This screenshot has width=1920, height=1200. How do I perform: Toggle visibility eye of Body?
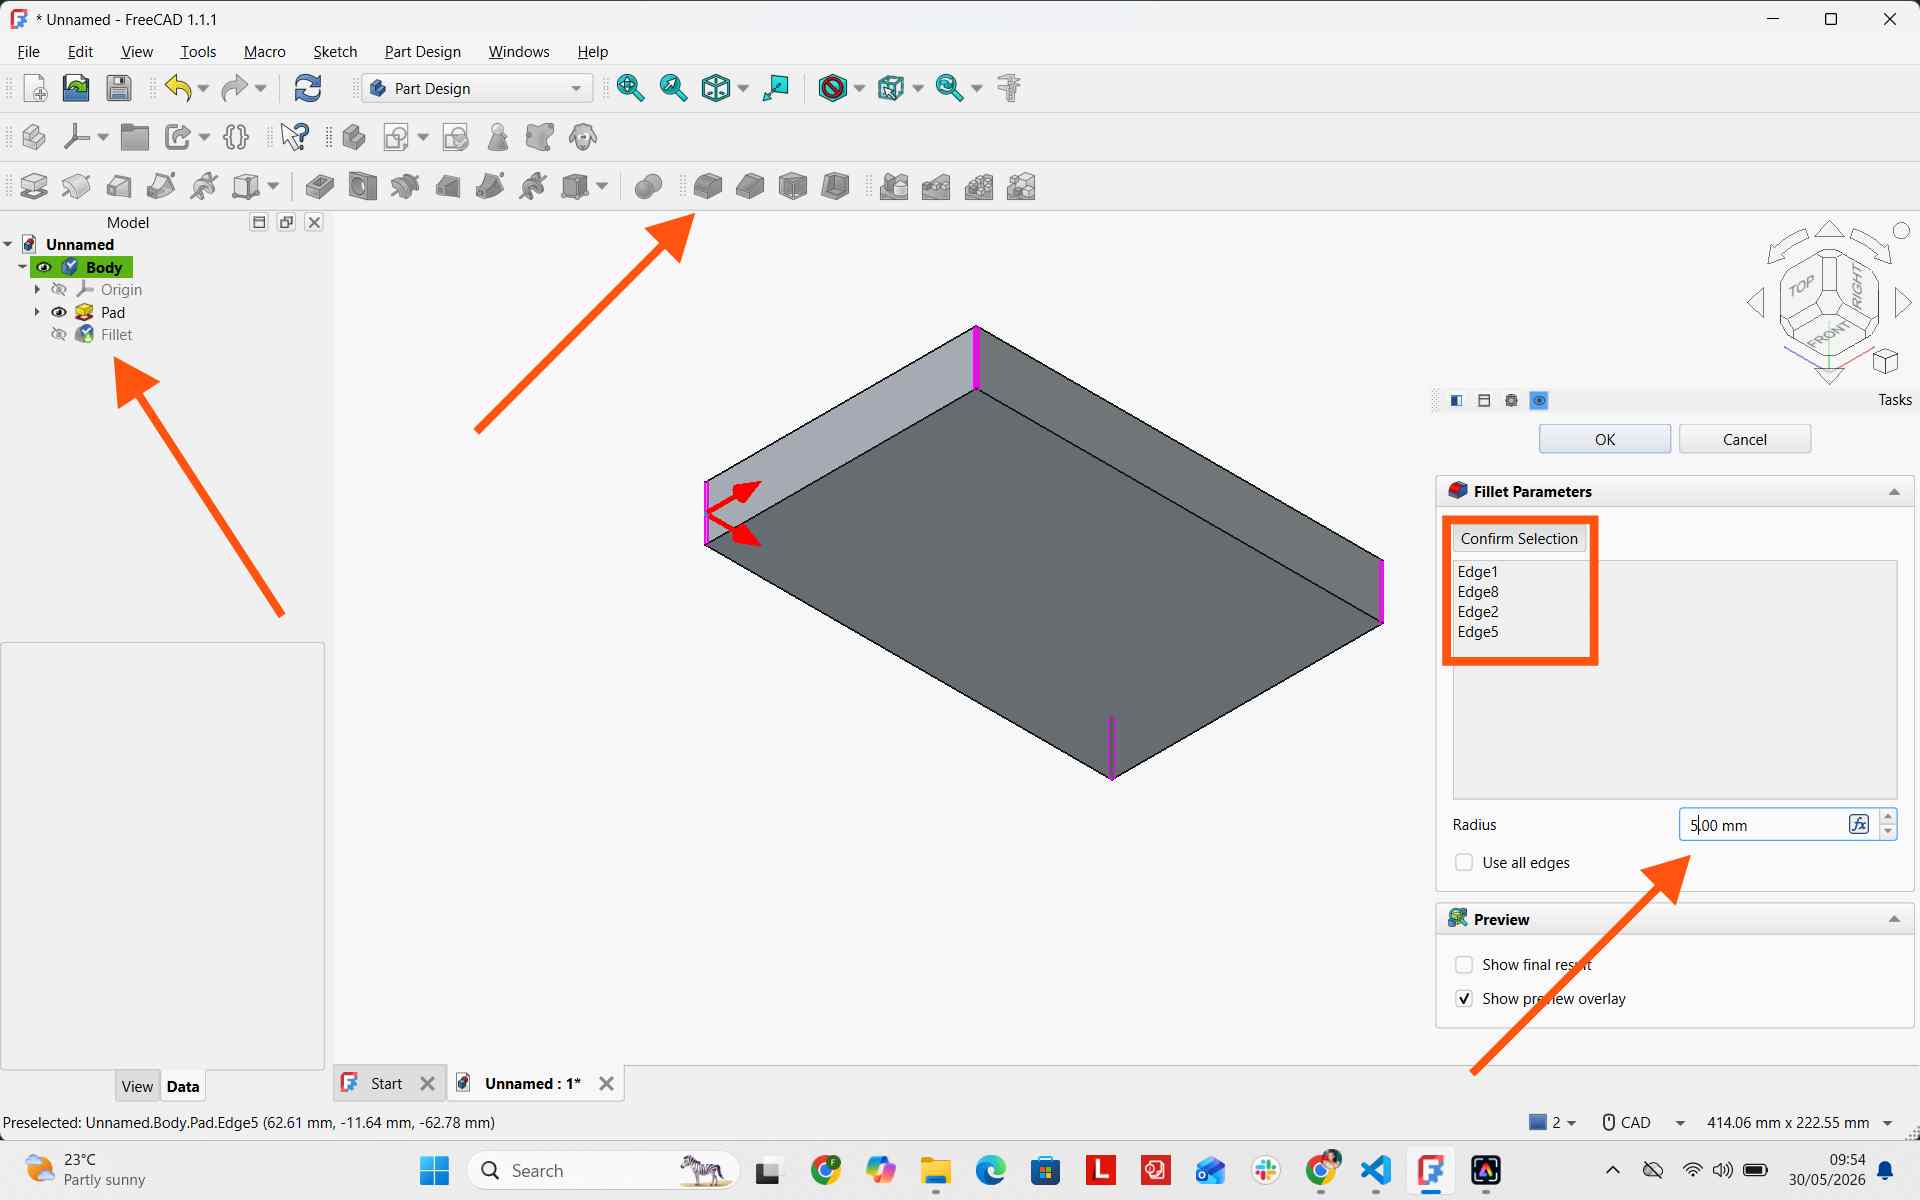44,267
